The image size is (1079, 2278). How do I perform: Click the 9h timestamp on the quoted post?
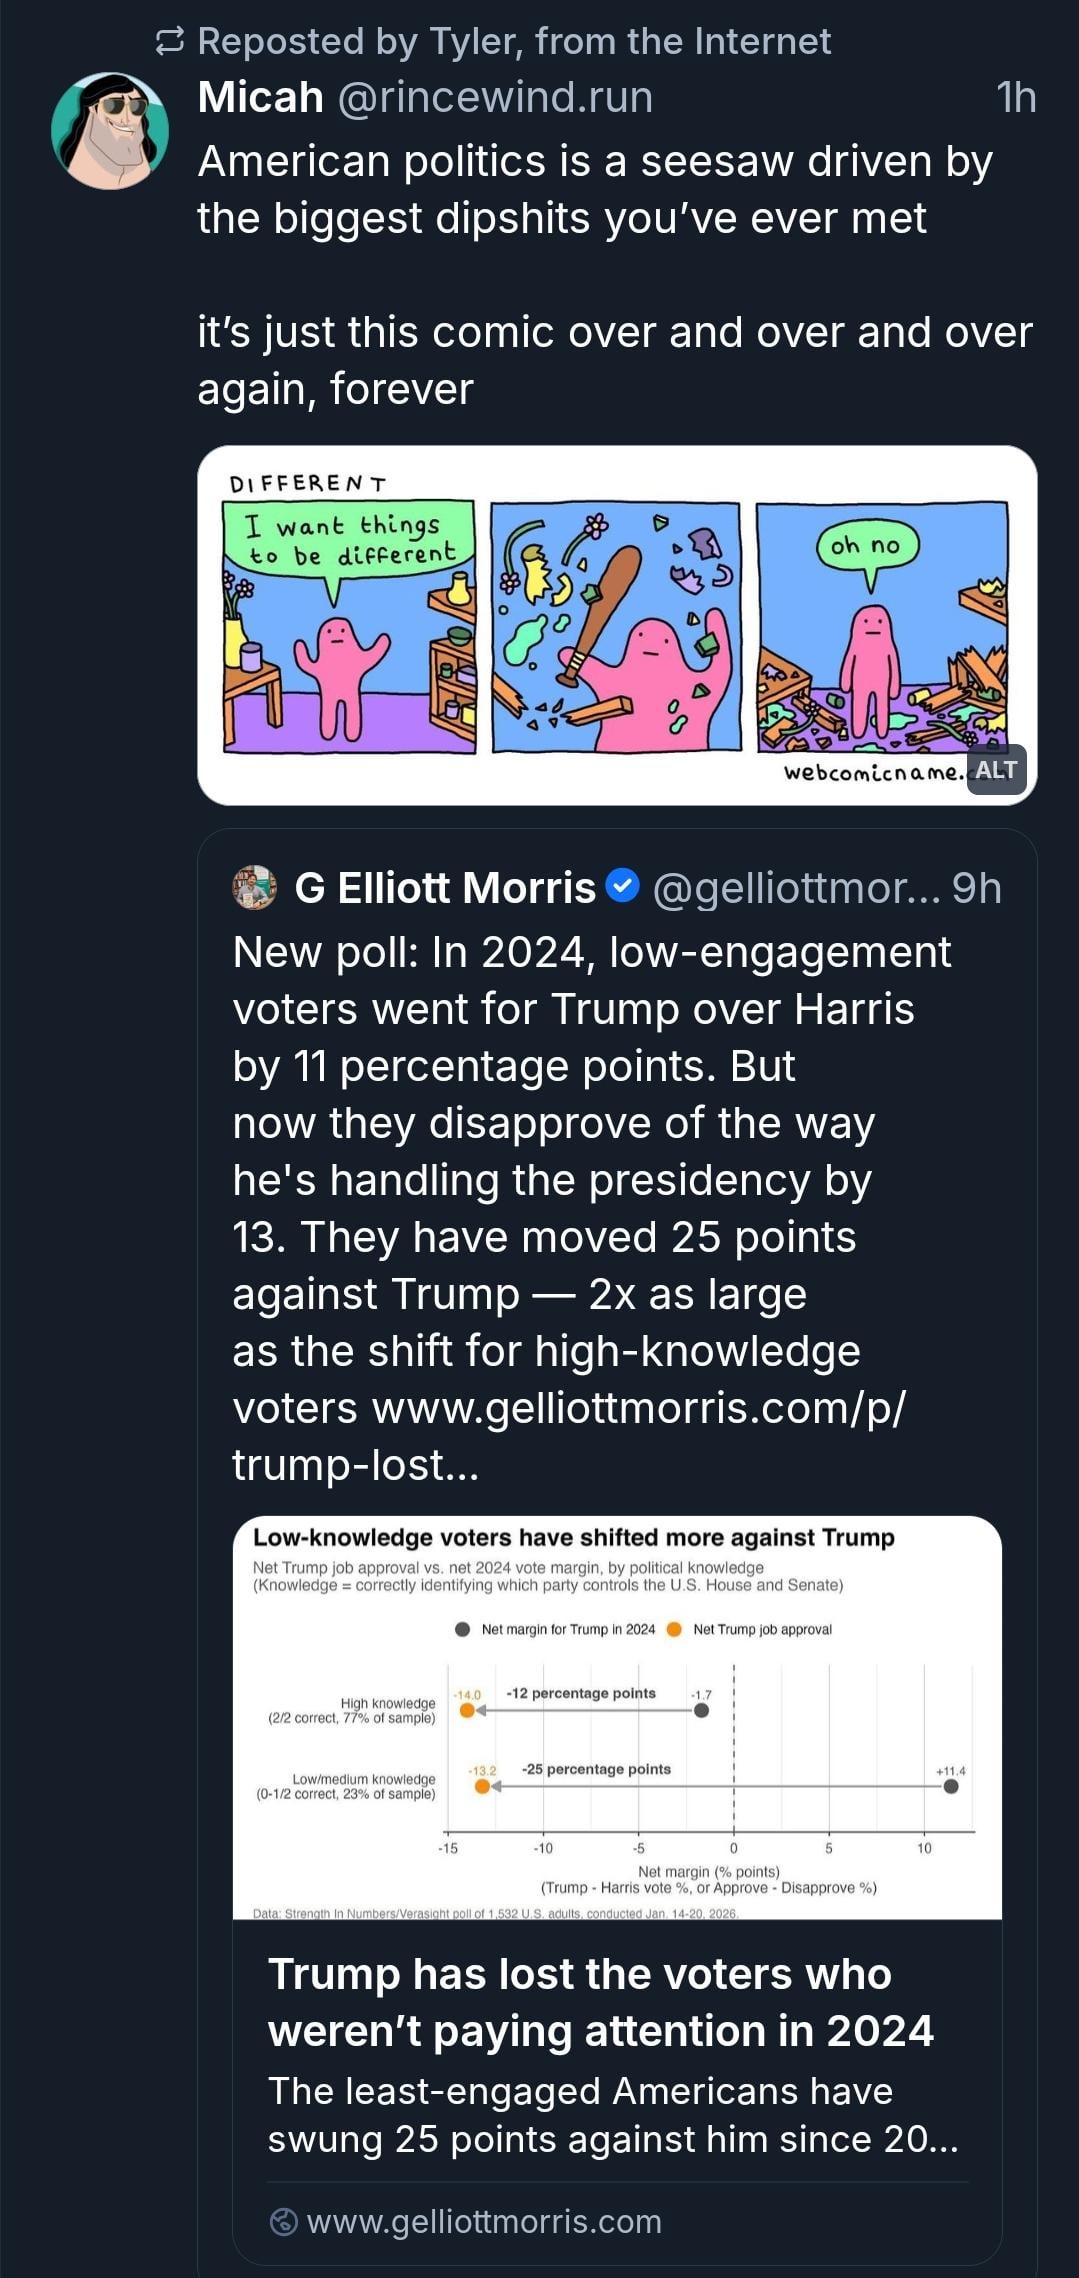click(976, 888)
